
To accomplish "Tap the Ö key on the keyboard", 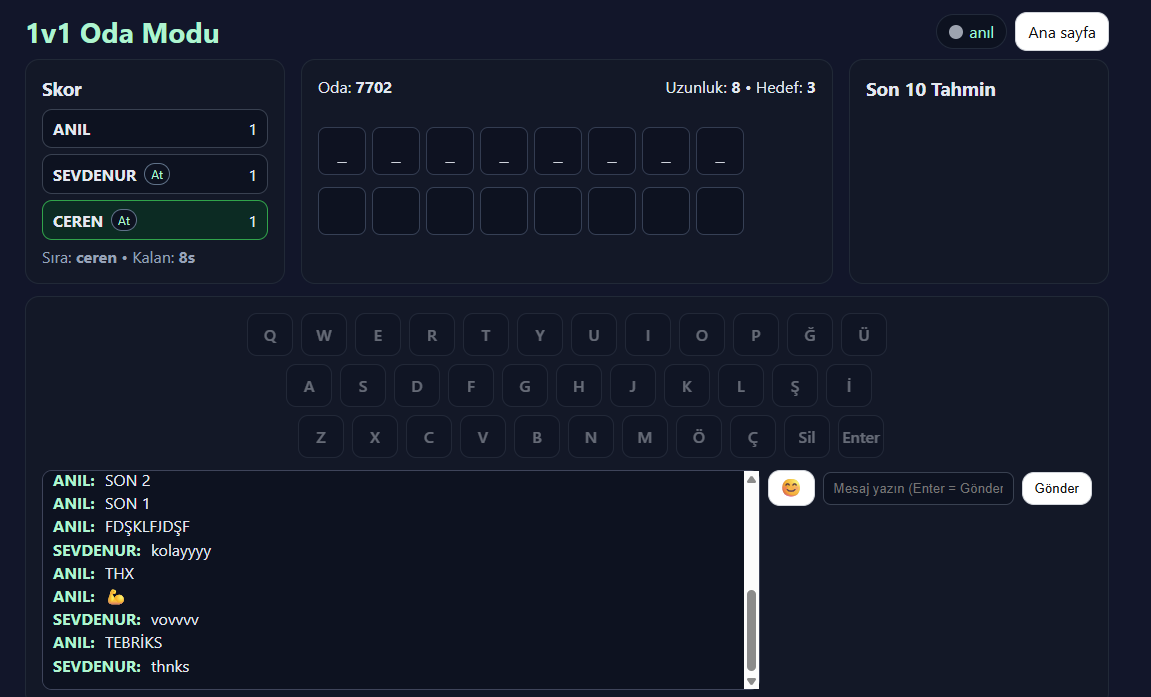I will [699, 437].
